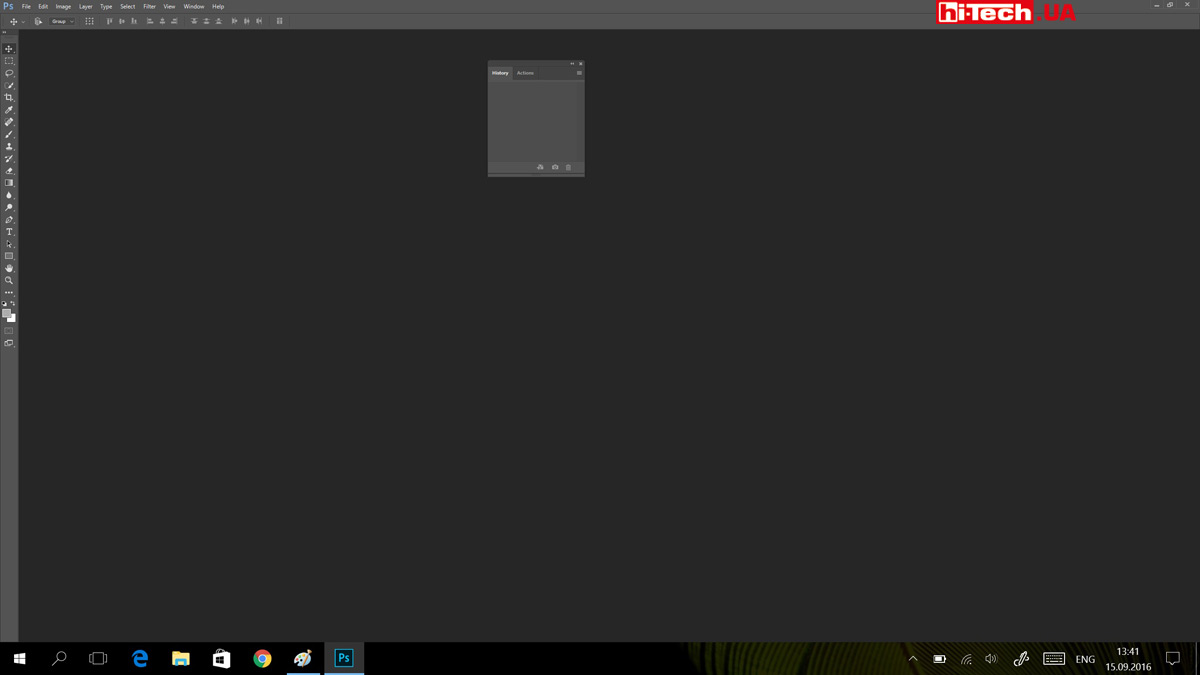The width and height of the screenshot is (1200, 675).
Task: Toggle Quick Mask mode
Action: 9,331
